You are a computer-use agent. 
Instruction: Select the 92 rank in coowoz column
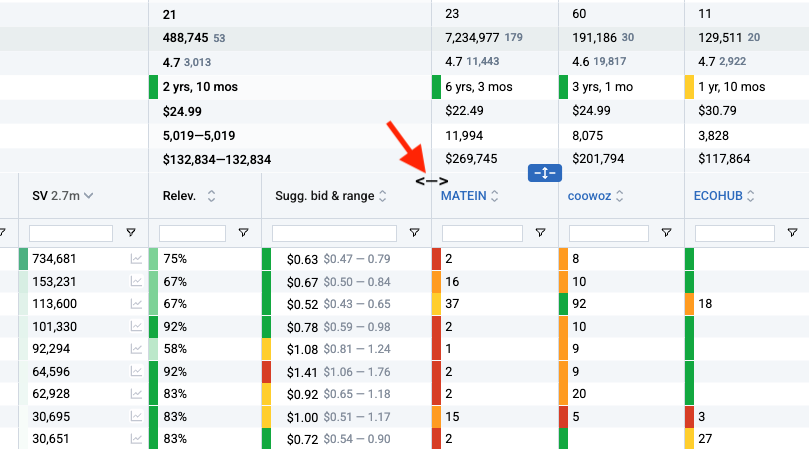coord(579,304)
